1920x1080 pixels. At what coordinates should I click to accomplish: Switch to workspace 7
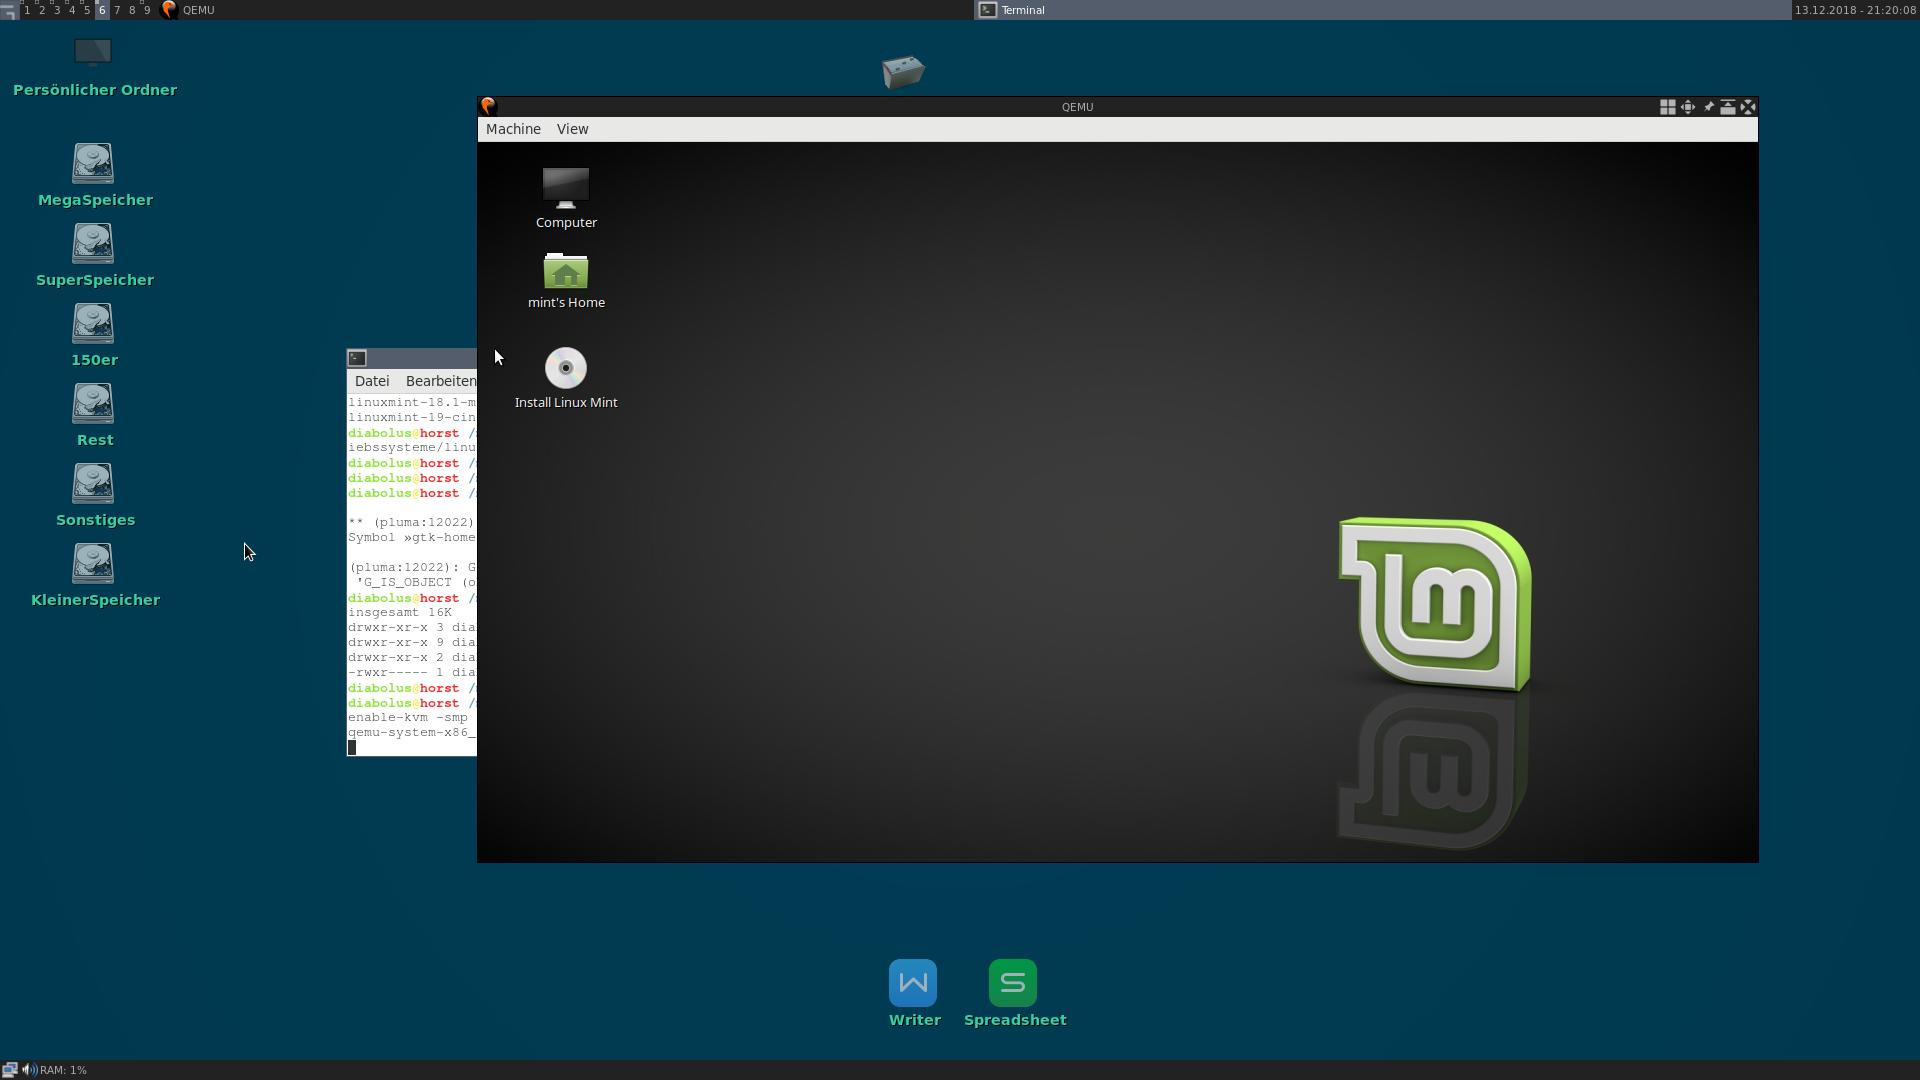click(117, 10)
